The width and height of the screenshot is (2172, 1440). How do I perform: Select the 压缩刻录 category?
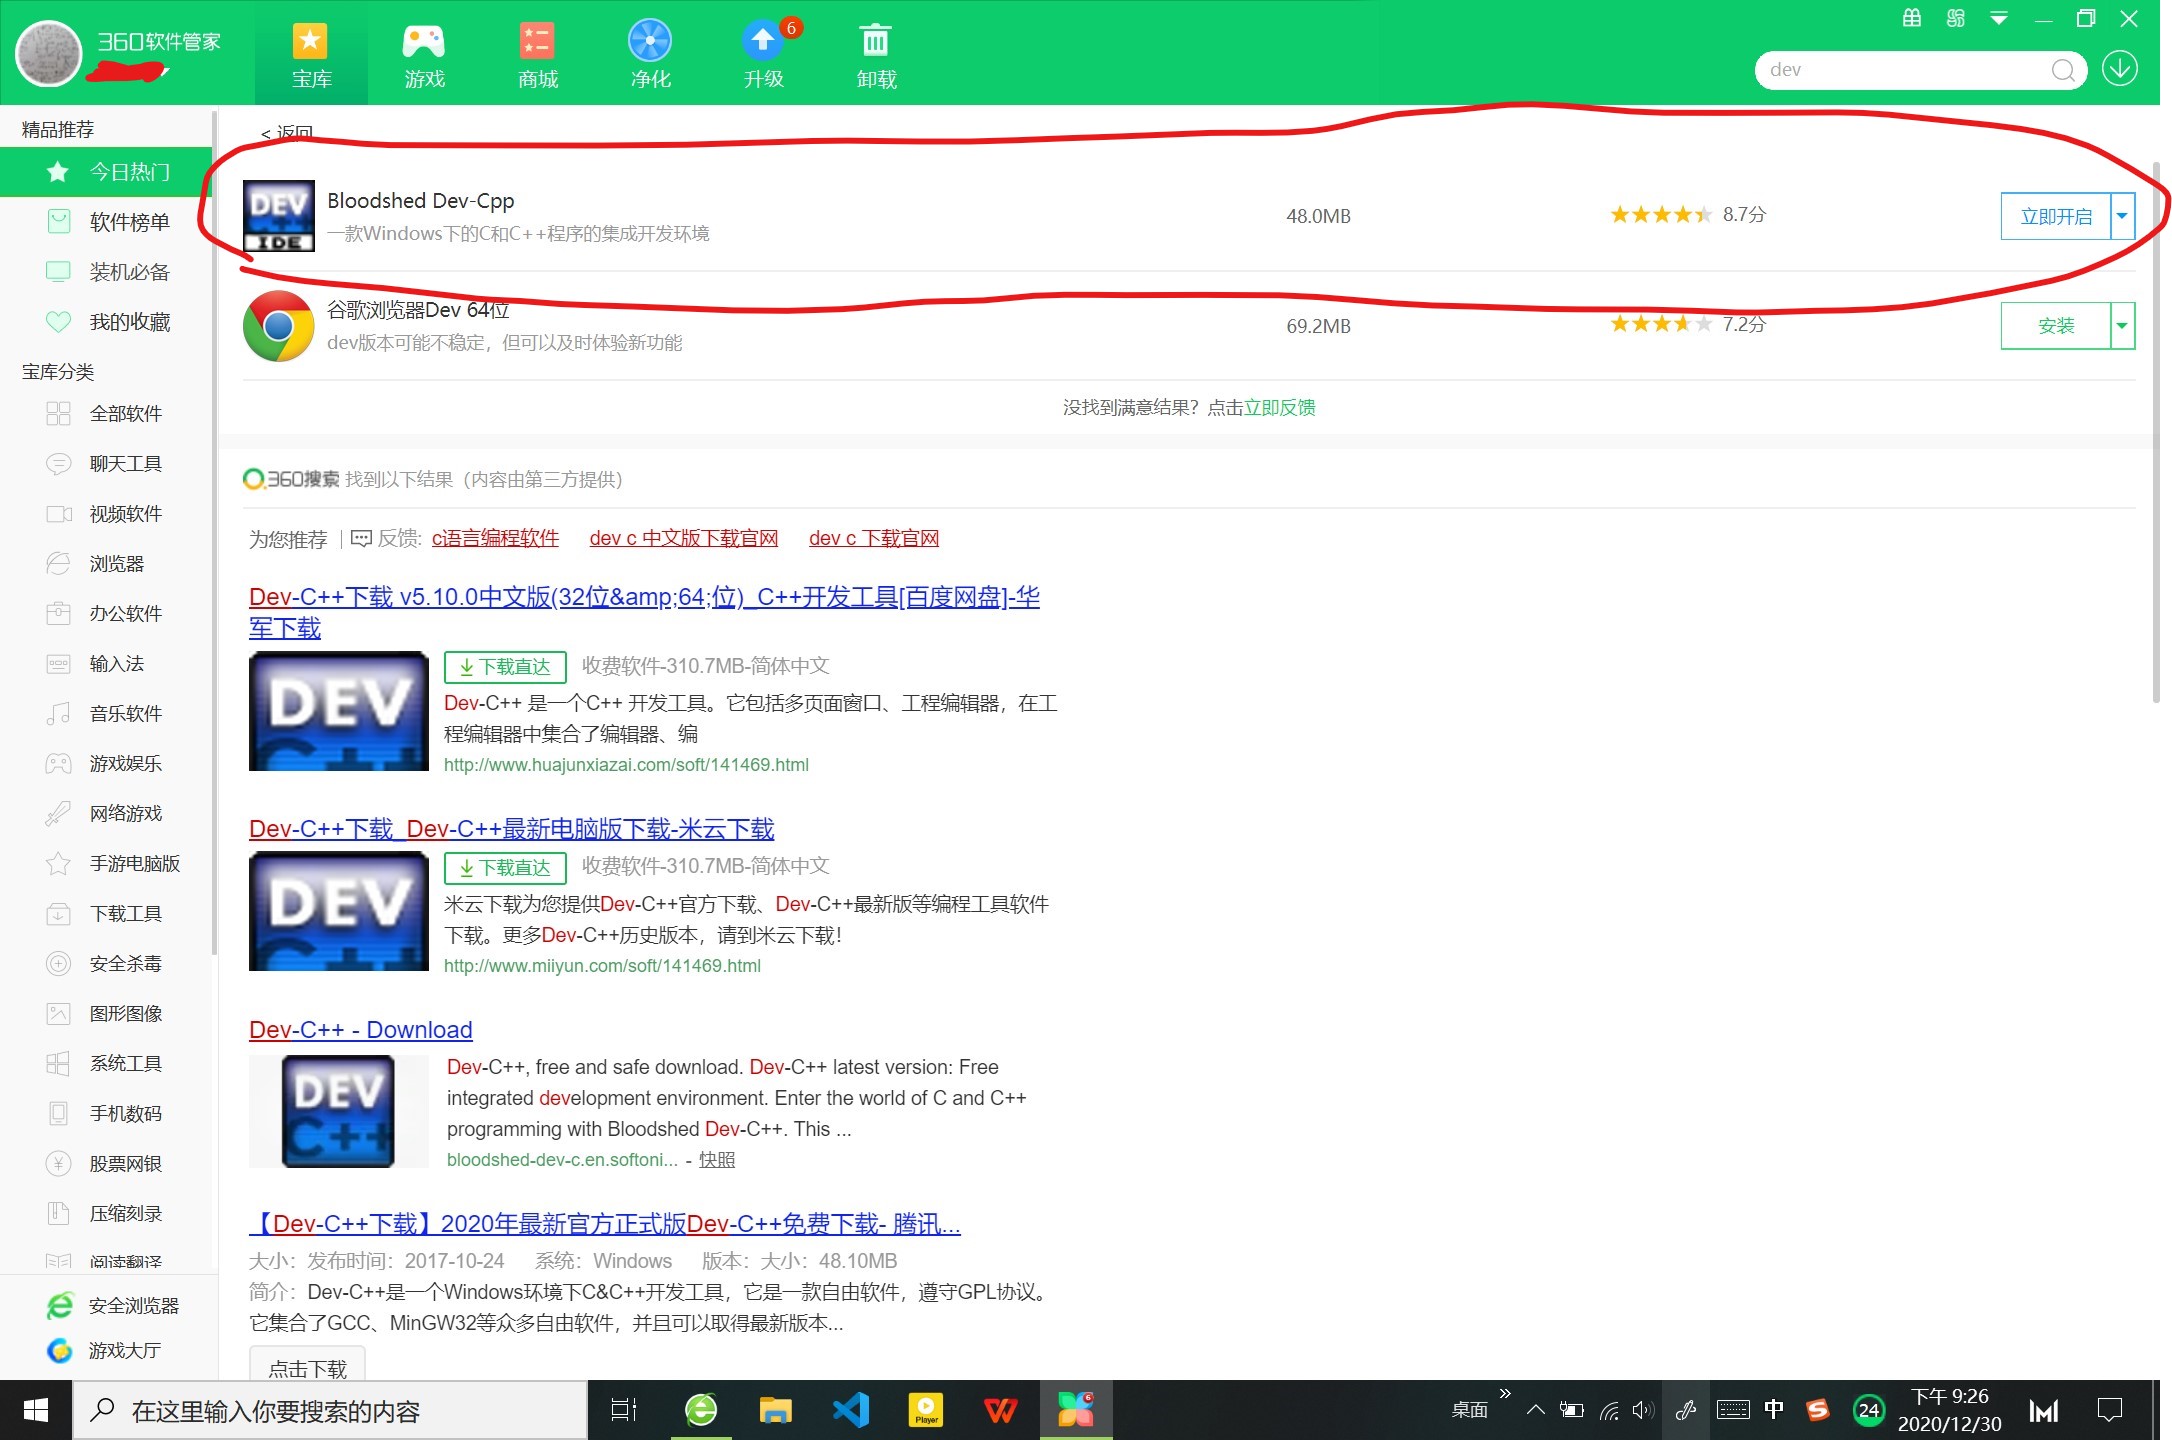tap(106, 1214)
